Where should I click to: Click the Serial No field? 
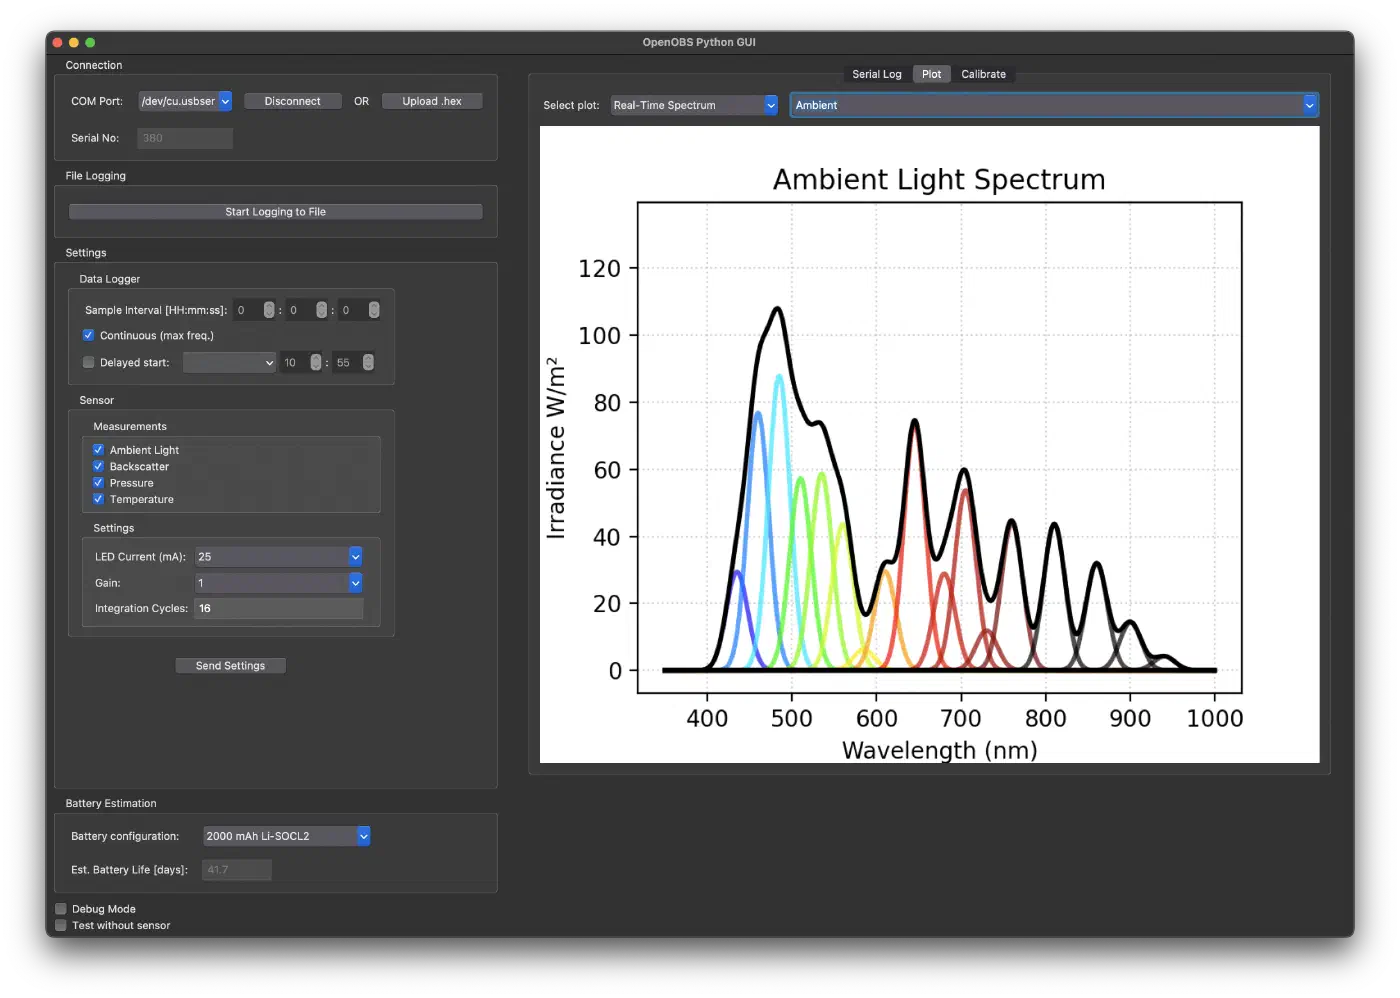[x=185, y=138]
